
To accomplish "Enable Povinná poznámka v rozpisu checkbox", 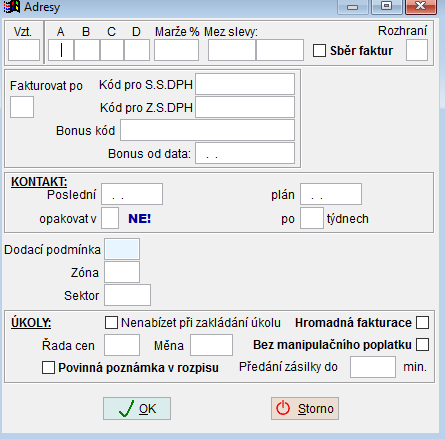I will click(x=49, y=368).
